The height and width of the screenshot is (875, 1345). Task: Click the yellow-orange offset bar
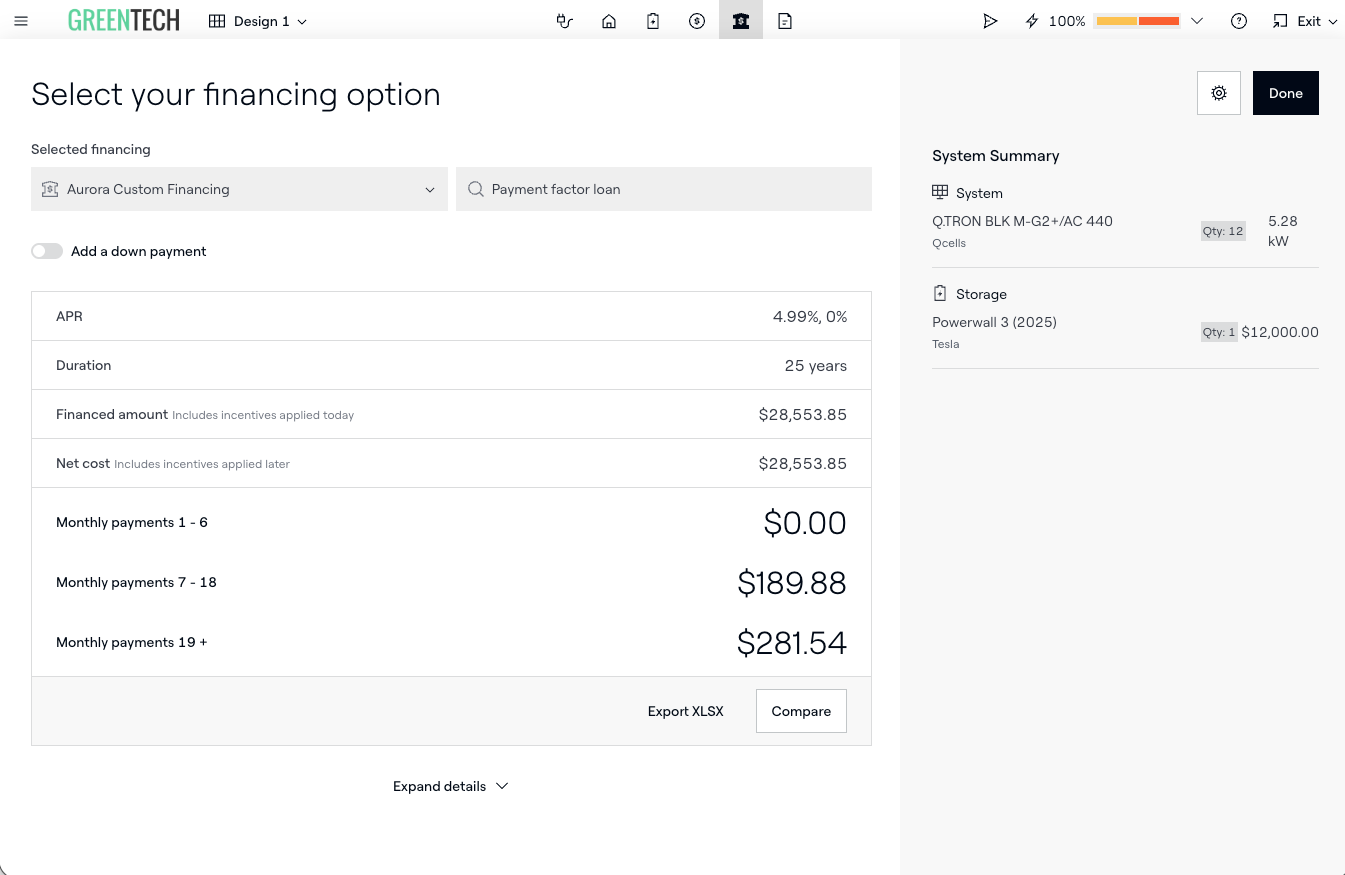(x=1138, y=21)
